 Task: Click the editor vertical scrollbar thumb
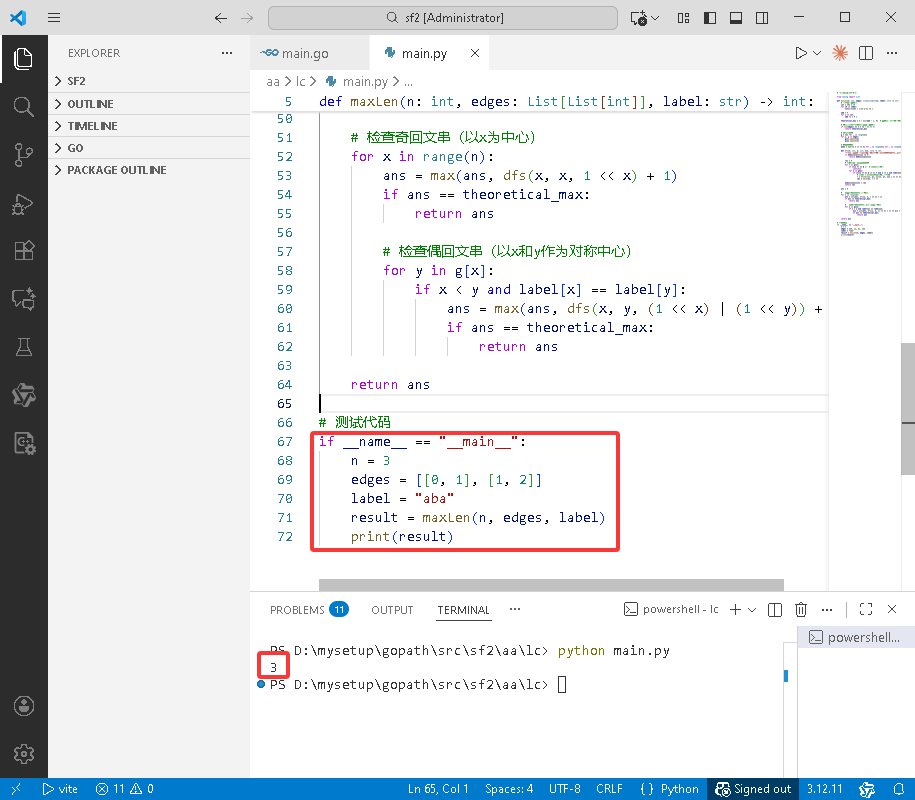coord(908,409)
